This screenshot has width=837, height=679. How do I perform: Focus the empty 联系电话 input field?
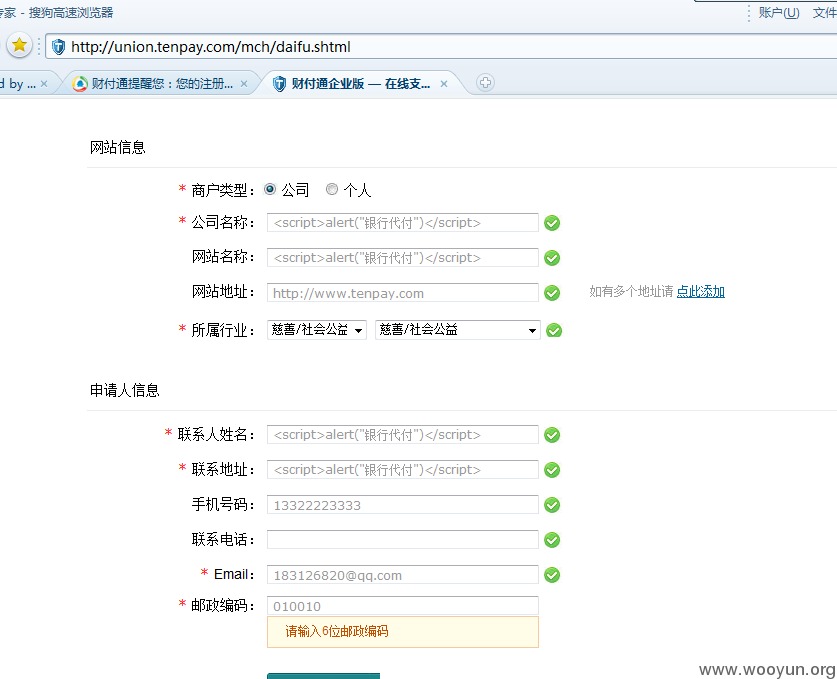click(402, 539)
